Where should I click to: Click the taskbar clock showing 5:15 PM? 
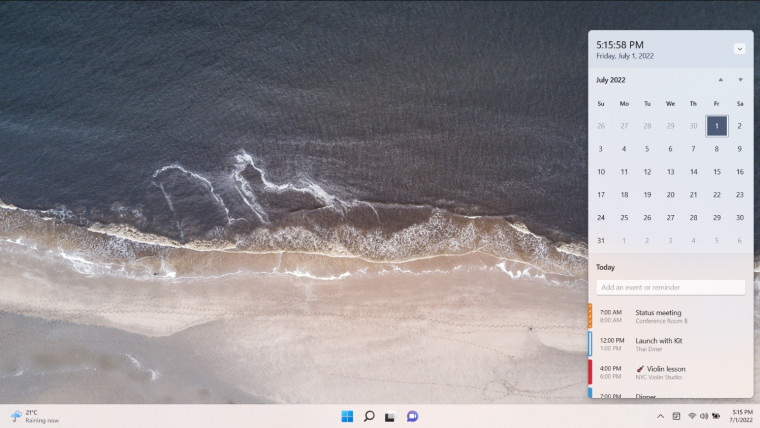[x=741, y=416]
